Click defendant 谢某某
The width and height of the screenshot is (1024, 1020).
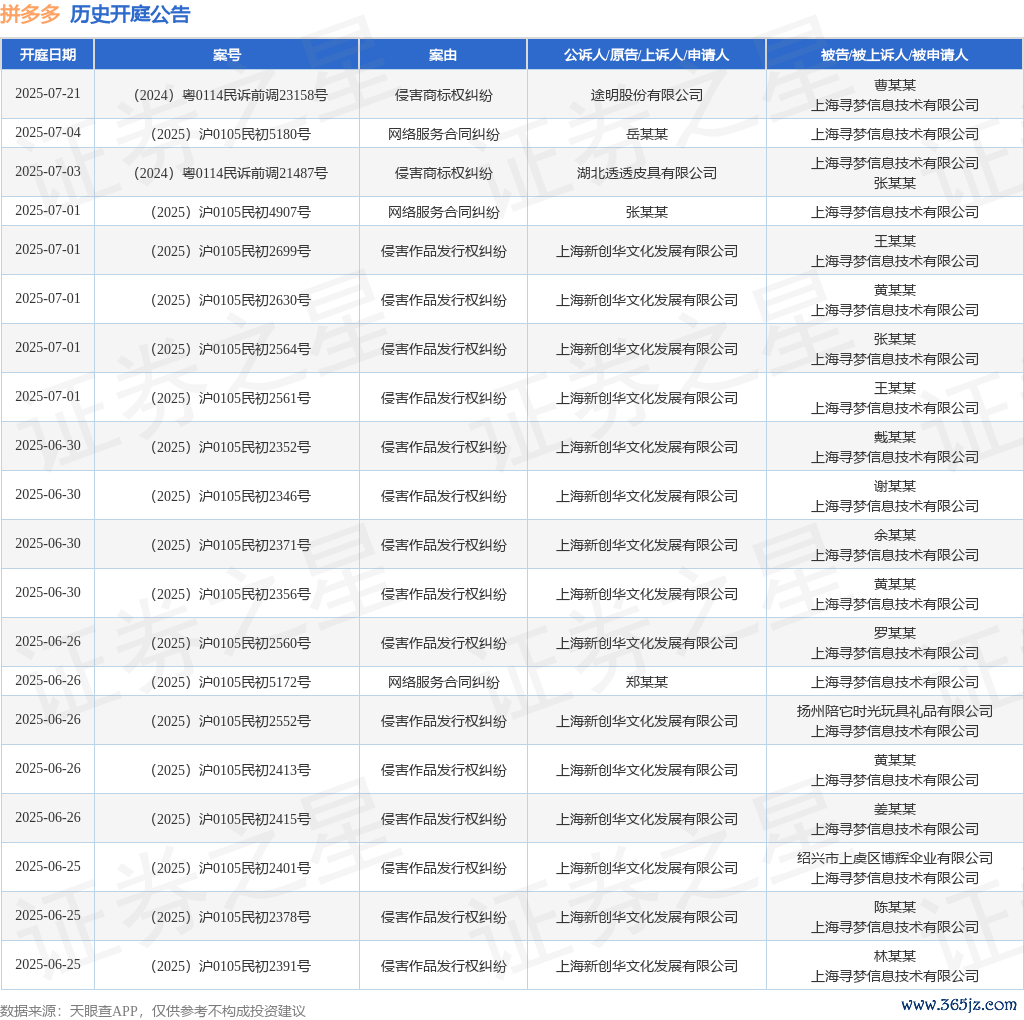pyautogui.click(x=895, y=486)
